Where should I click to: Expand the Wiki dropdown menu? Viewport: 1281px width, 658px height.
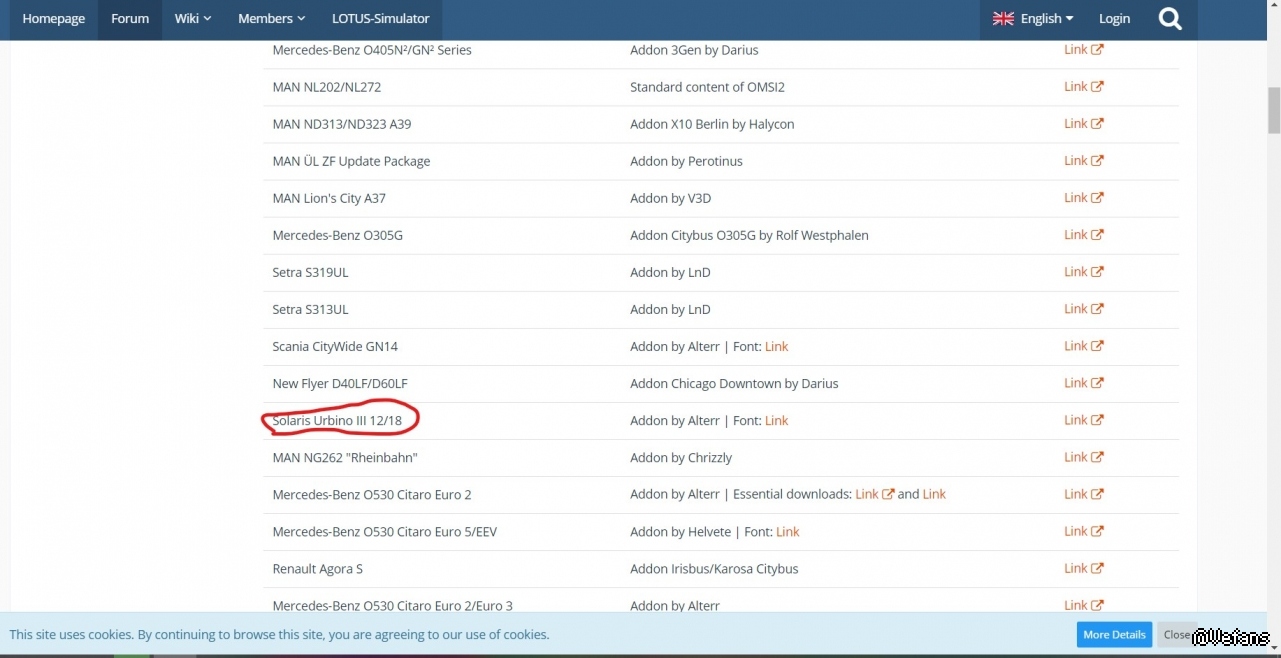point(193,19)
